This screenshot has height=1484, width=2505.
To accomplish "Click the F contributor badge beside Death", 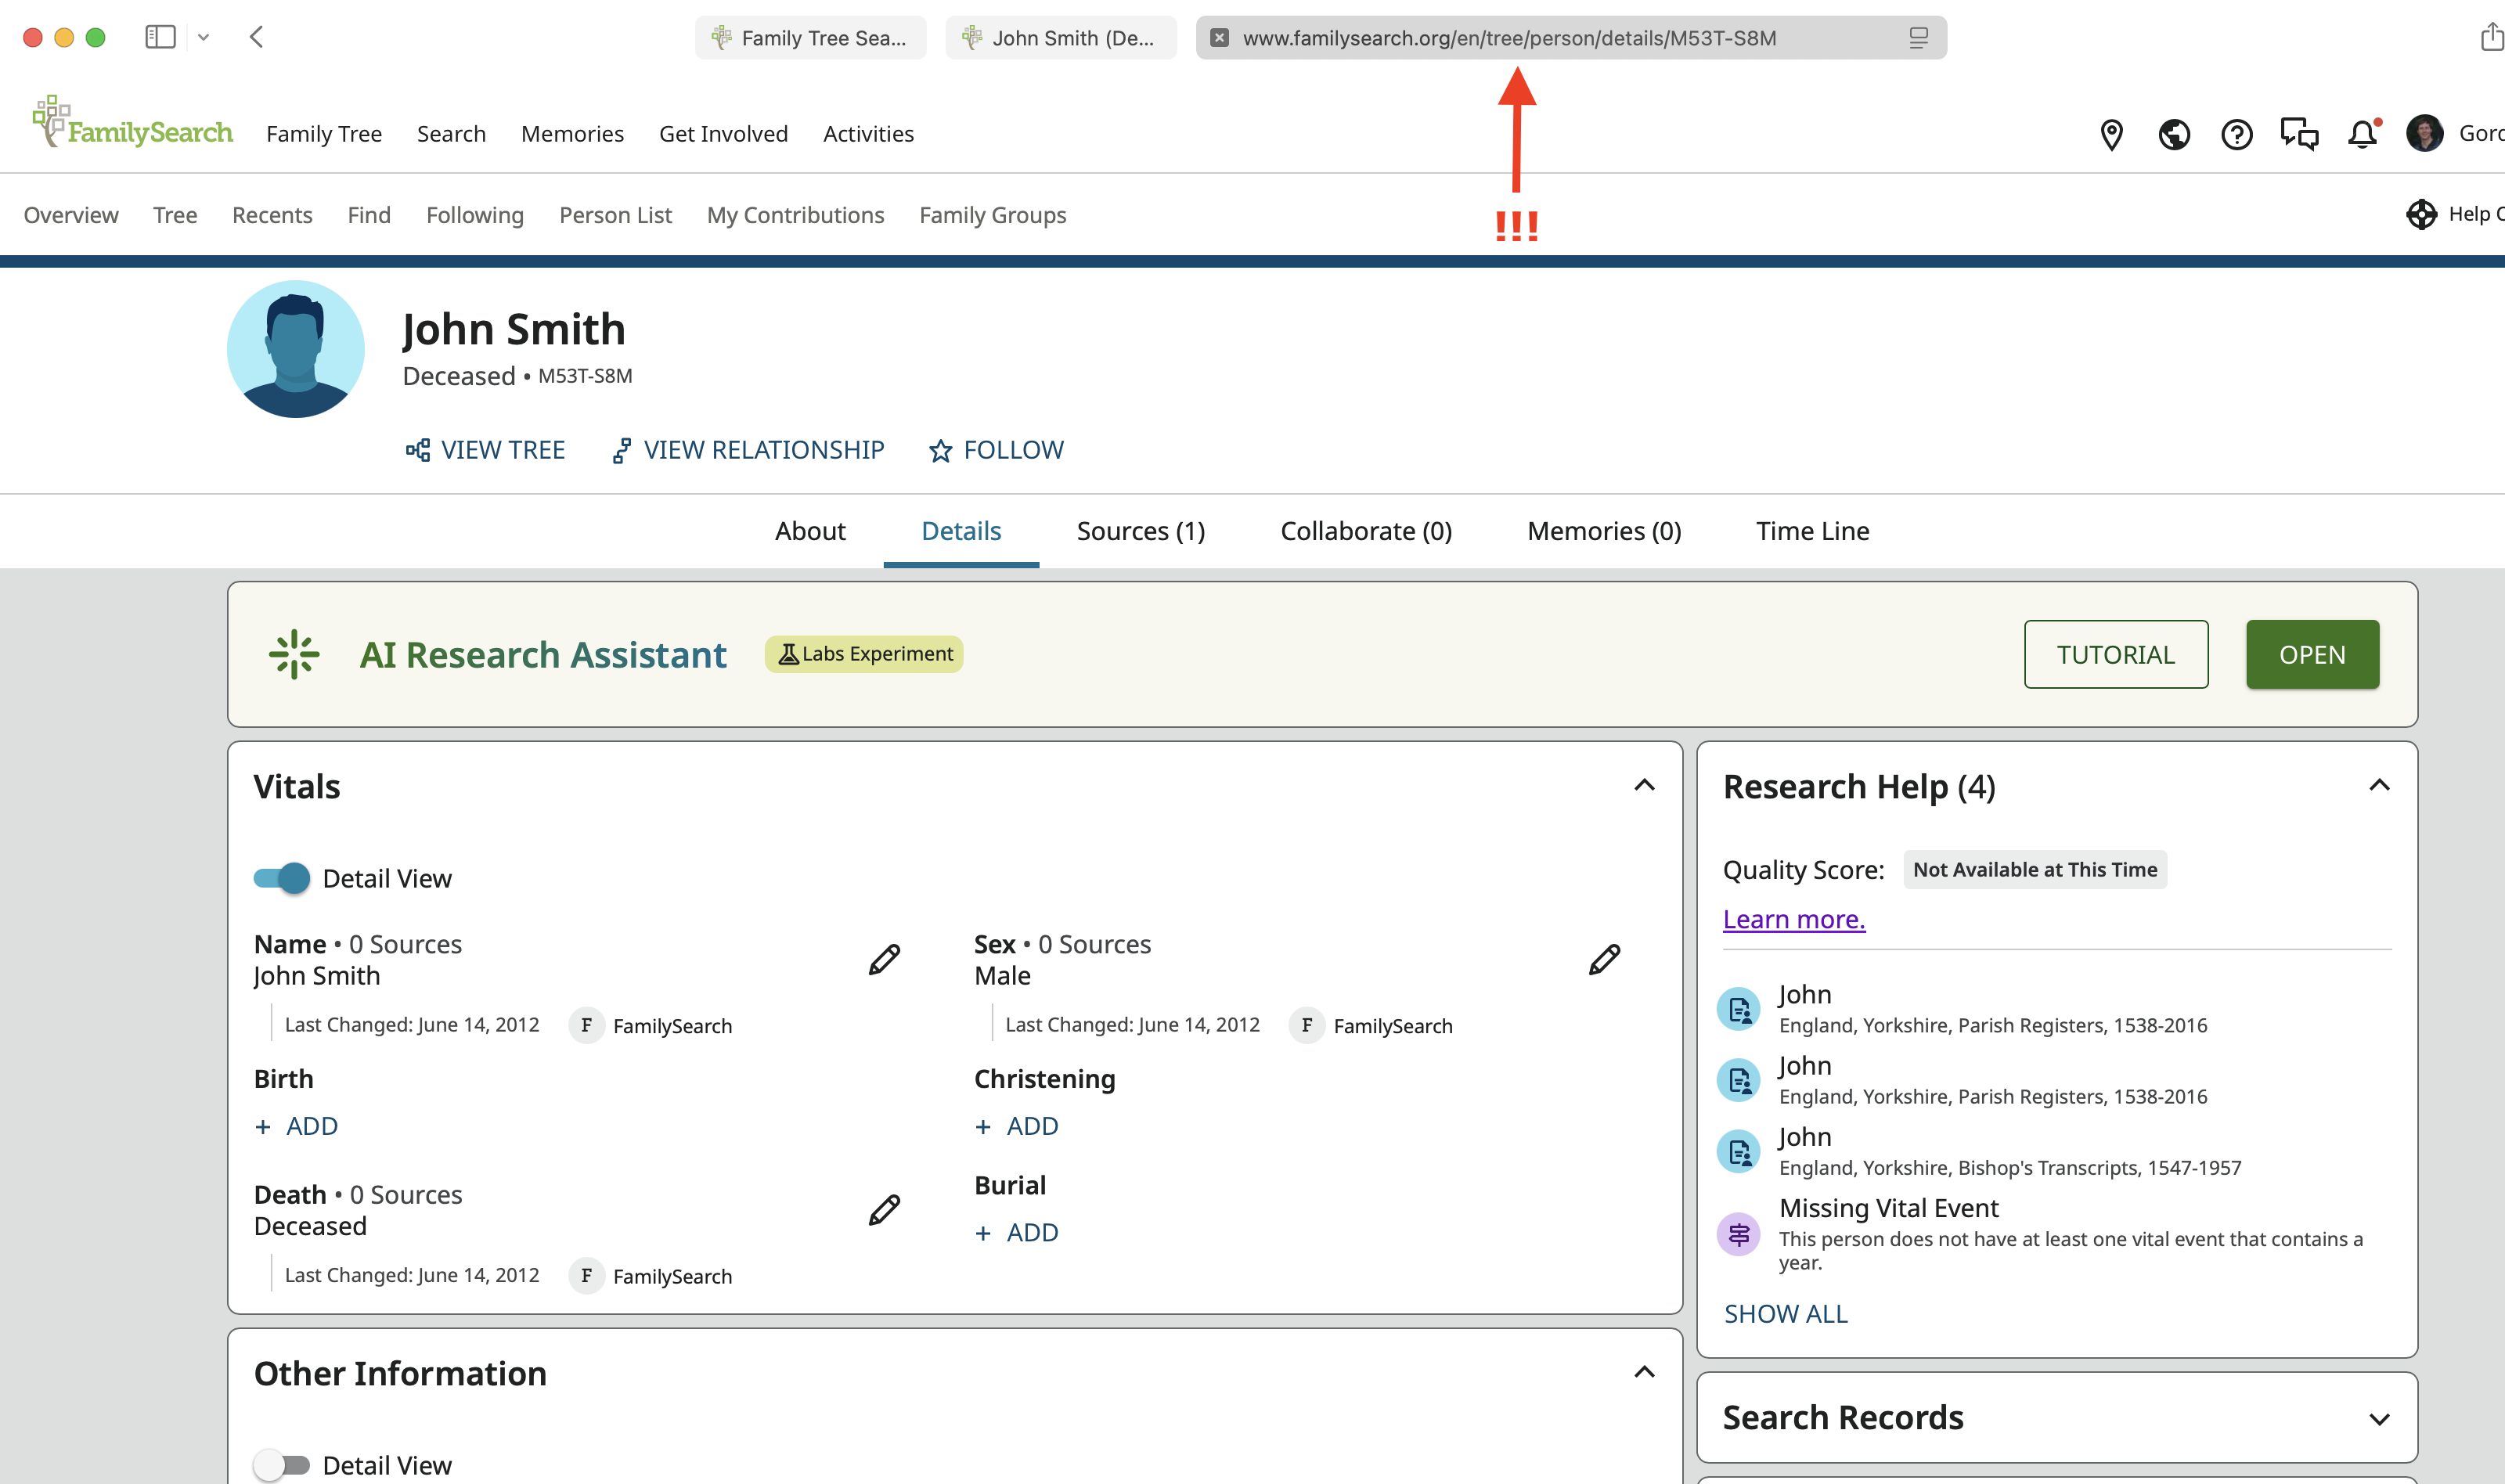I will pos(586,1276).
